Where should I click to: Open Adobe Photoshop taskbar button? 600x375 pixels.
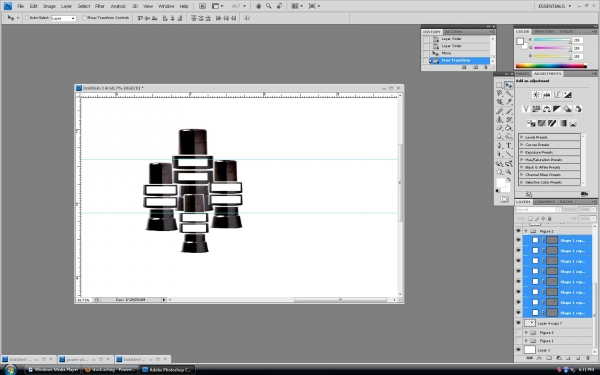coord(167,370)
